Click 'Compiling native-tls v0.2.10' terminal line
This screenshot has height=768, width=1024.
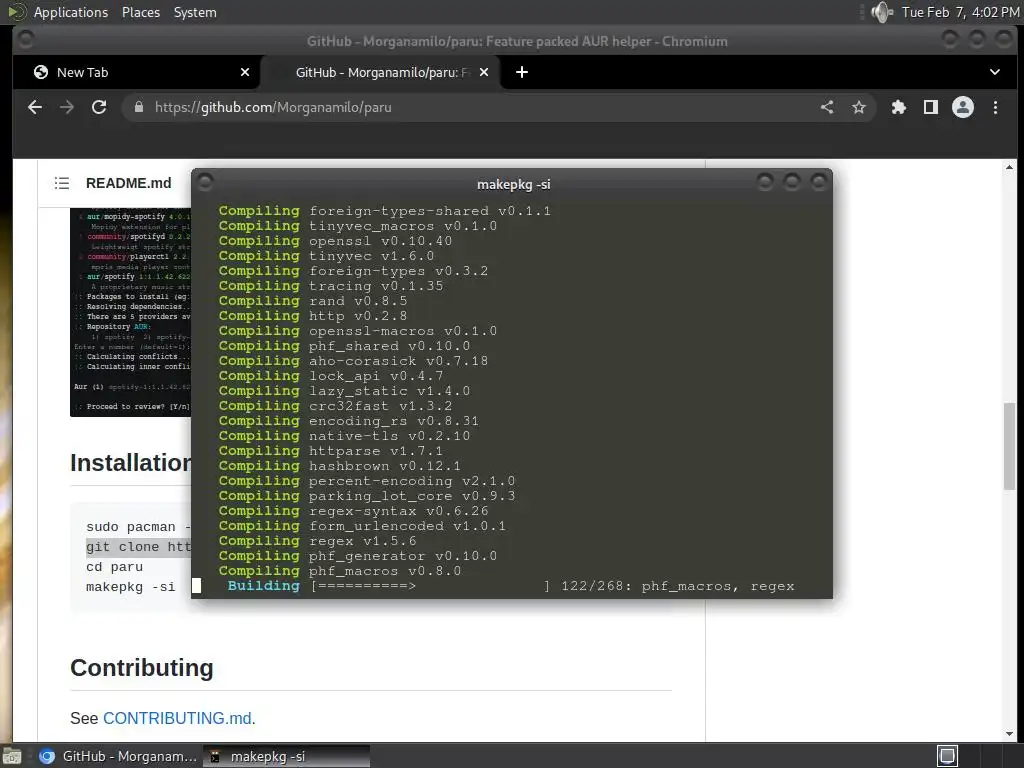(344, 436)
